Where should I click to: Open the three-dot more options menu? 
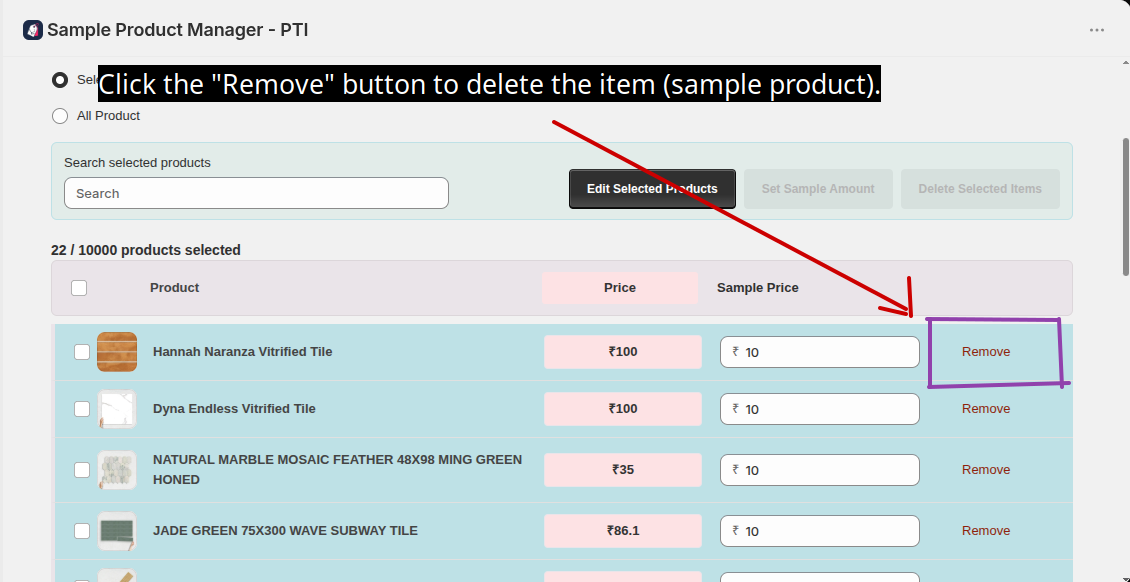coord(1097,30)
